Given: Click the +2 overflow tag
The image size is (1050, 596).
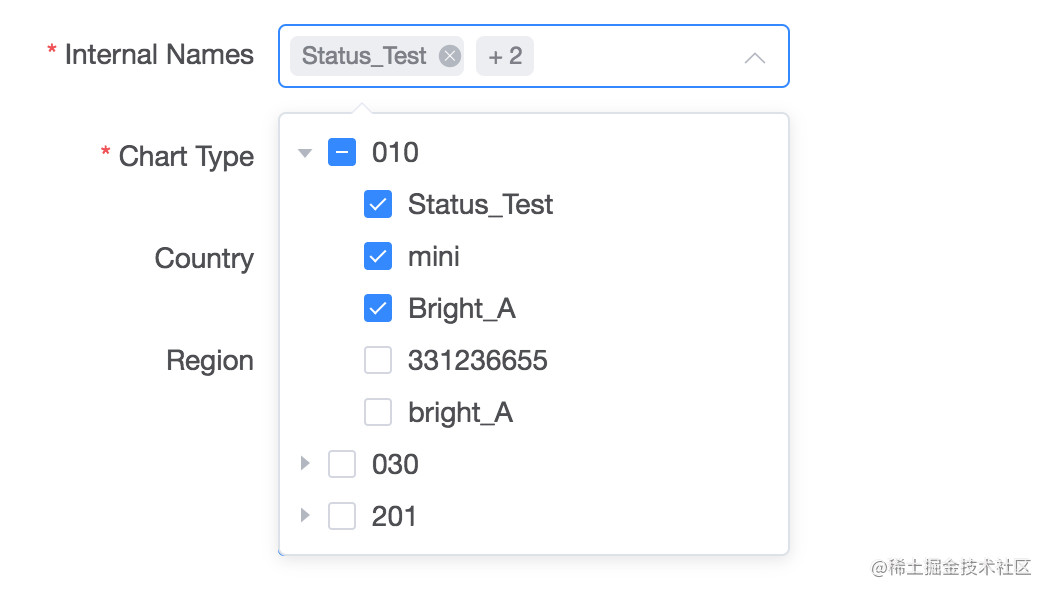Looking at the screenshot, I should (505, 56).
